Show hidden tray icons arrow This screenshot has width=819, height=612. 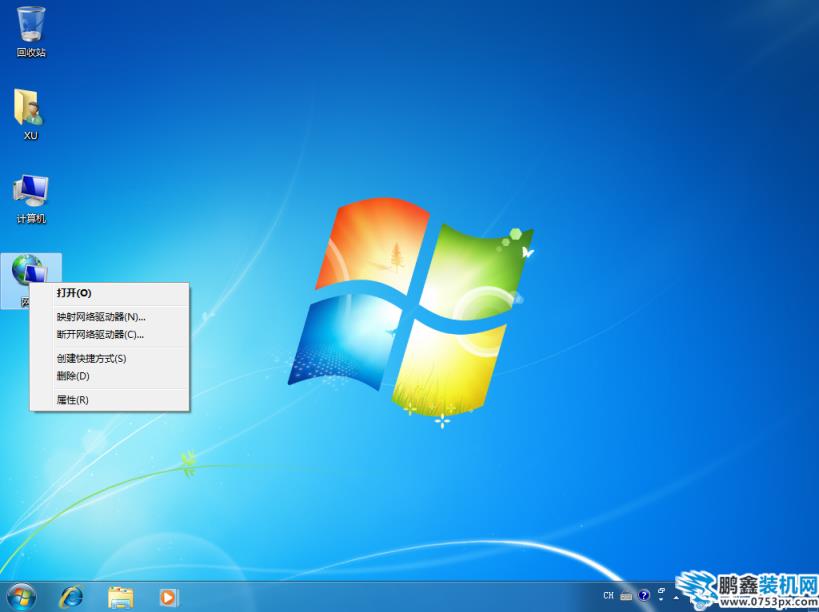pyautogui.click(x=676, y=598)
